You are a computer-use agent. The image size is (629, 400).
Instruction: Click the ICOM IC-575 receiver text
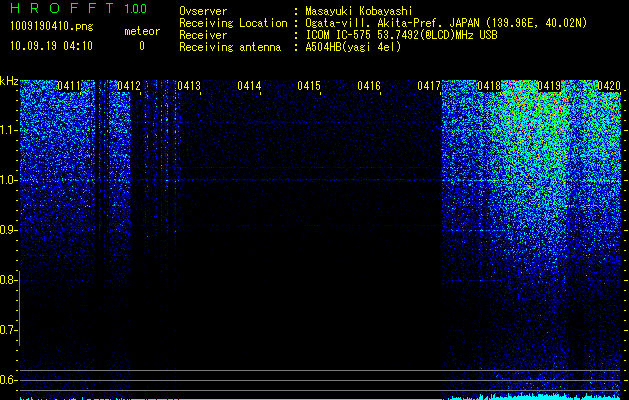tap(401, 35)
